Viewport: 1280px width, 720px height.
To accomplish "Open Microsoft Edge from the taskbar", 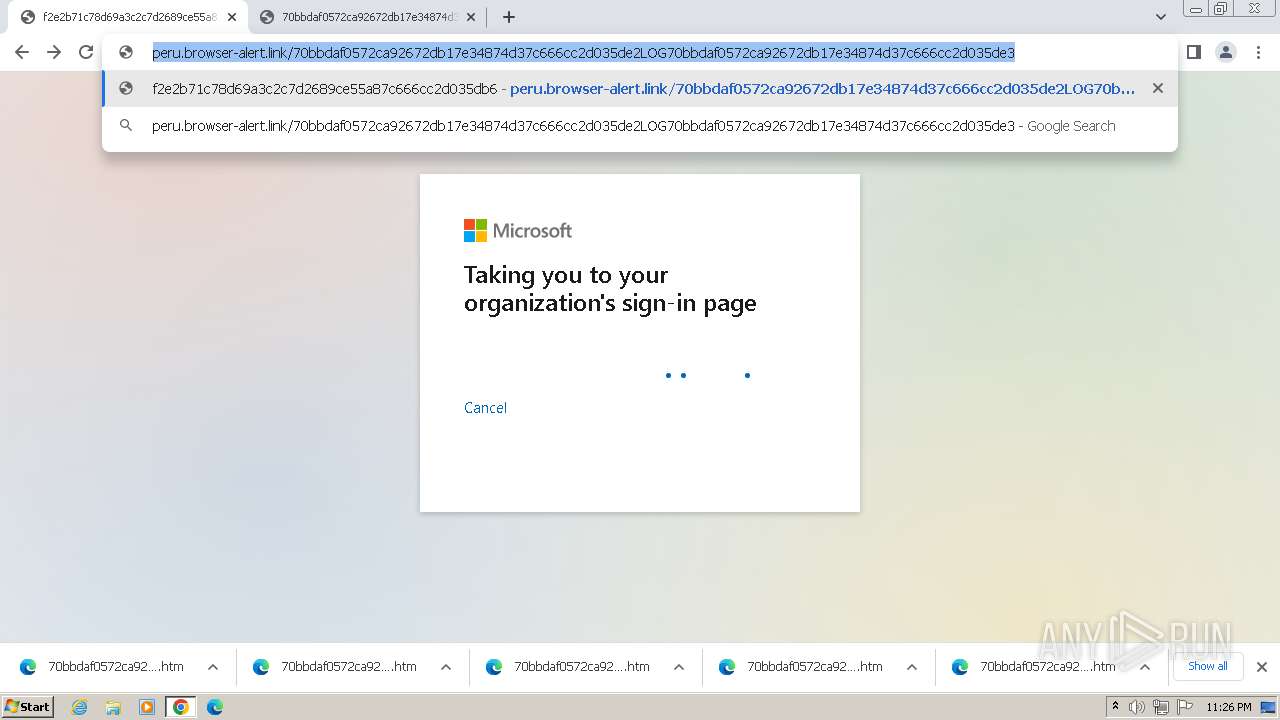I will click(215, 707).
